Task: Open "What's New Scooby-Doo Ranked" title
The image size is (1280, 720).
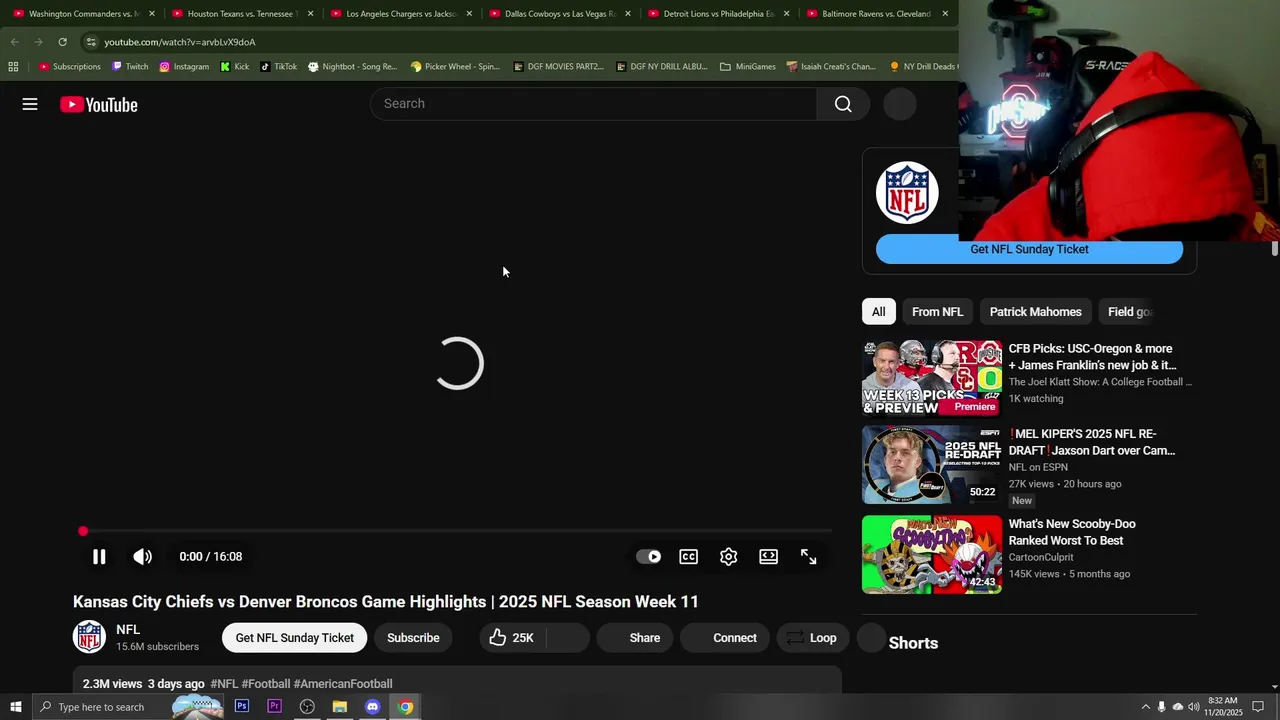Action: point(1072,532)
